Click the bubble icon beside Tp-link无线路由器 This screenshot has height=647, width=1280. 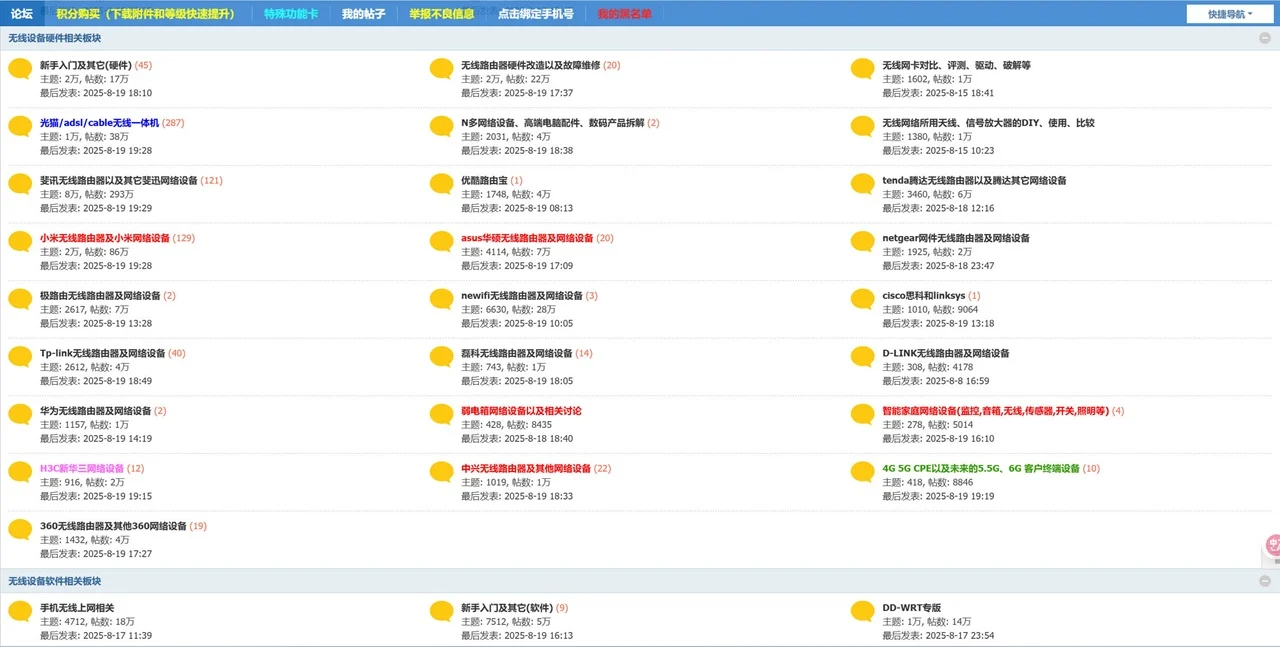pos(21,357)
